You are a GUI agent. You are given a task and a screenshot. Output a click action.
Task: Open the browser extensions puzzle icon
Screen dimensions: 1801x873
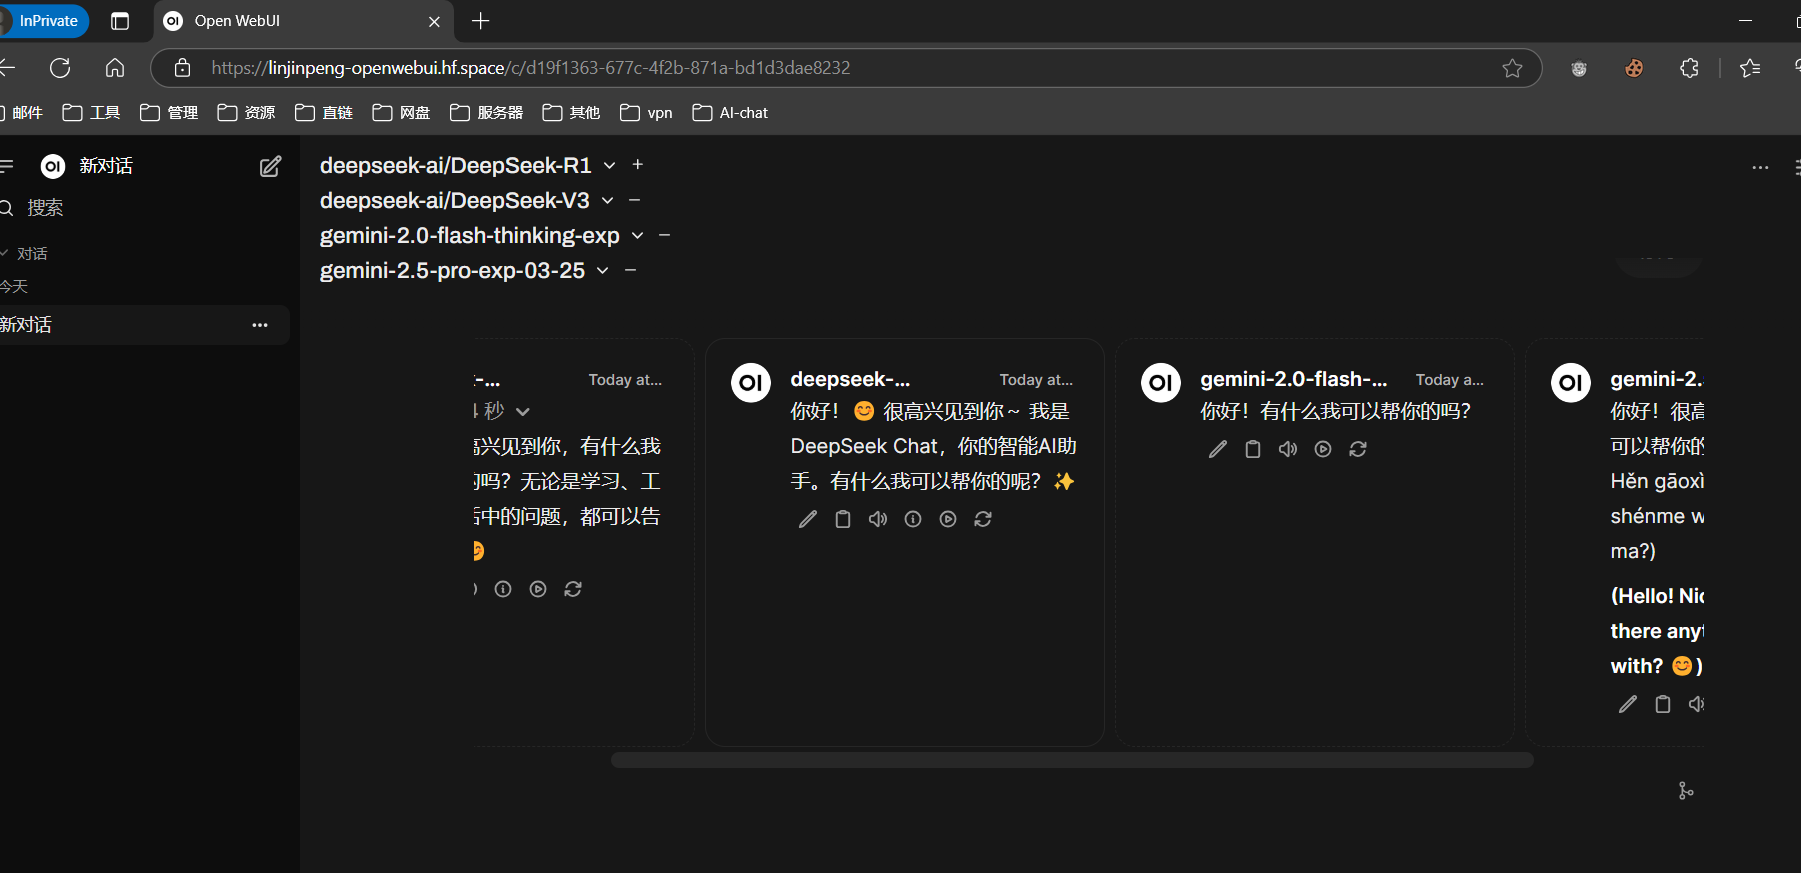click(x=1689, y=68)
